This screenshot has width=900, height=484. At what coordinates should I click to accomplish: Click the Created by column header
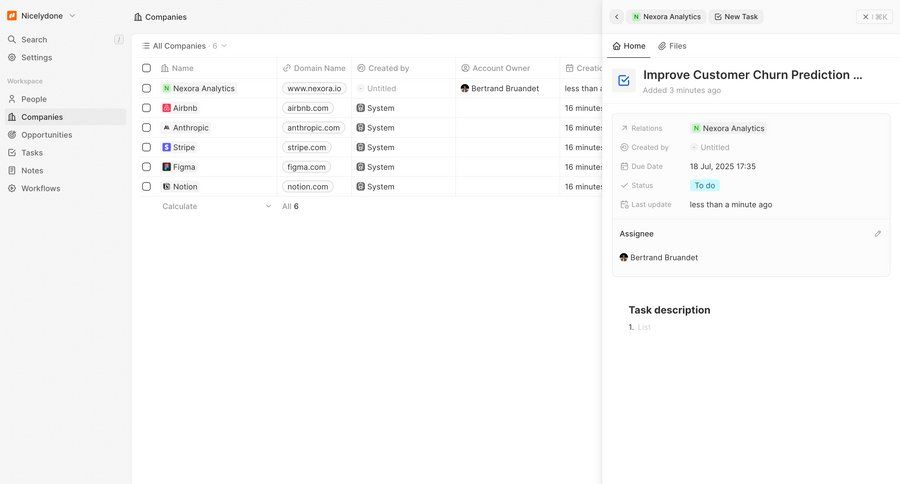(x=383, y=68)
